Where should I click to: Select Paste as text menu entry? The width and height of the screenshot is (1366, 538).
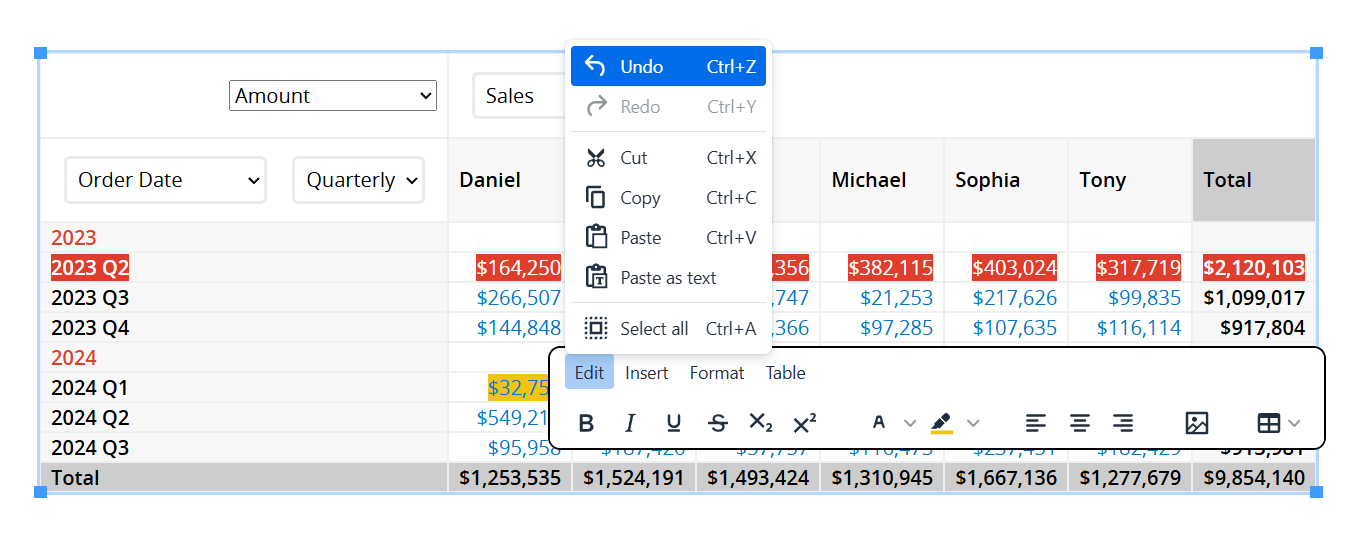[x=668, y=278]
